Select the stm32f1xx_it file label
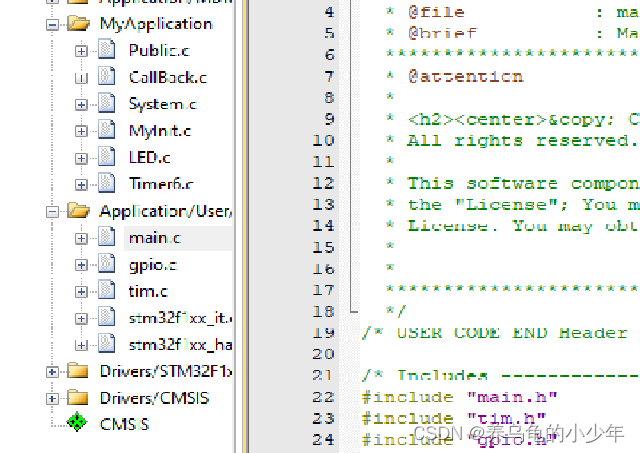Image resolution: width=640 pixels, height=453 pixels. click(x=180, y=318)
